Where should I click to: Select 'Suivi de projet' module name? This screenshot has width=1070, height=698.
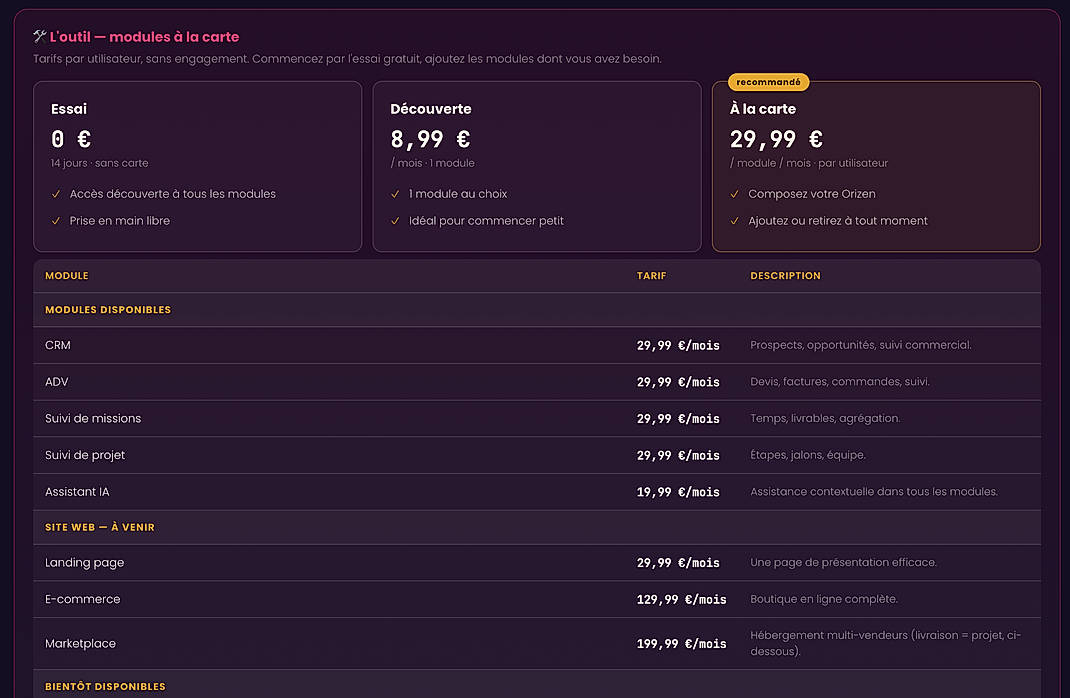tap(85, 455)
